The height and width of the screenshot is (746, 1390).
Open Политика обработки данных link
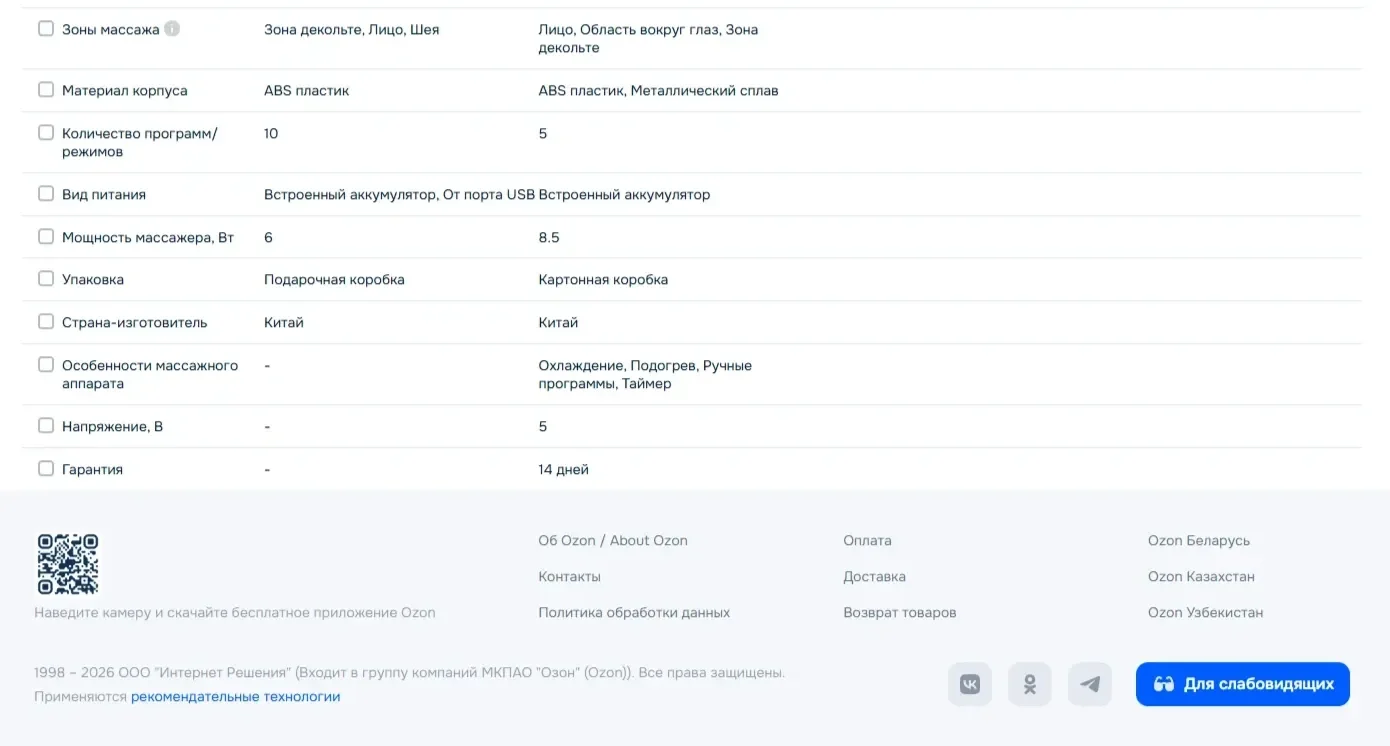[x=634, y=612]
